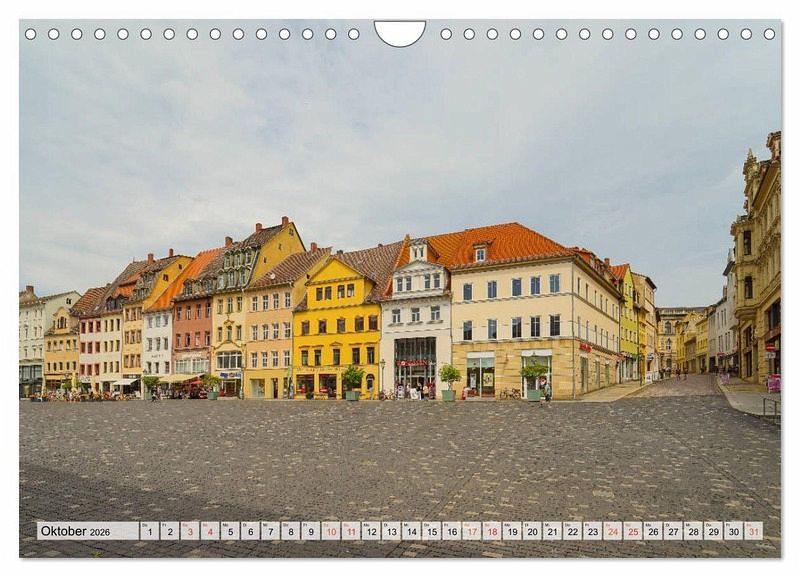The height and width of the screenshot is (577, 800).
Task: Choose the red day 25 cell
Action: (633, 531)
